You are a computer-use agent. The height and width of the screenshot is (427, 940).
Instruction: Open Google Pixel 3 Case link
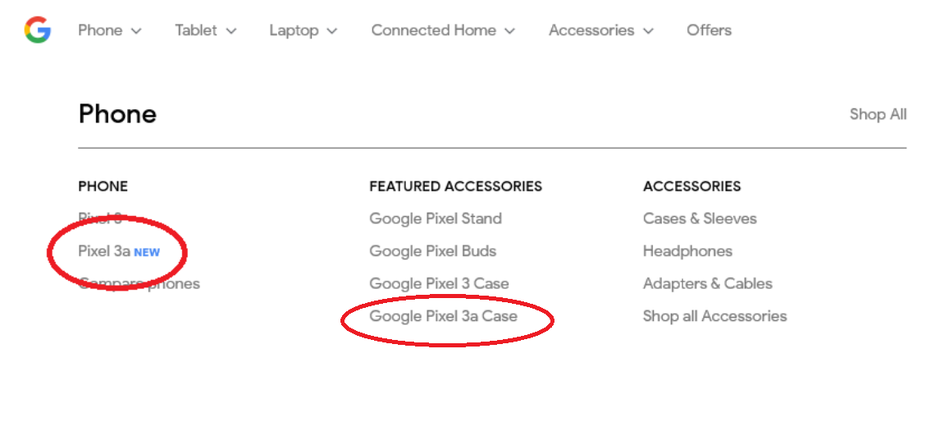[439, 283]
